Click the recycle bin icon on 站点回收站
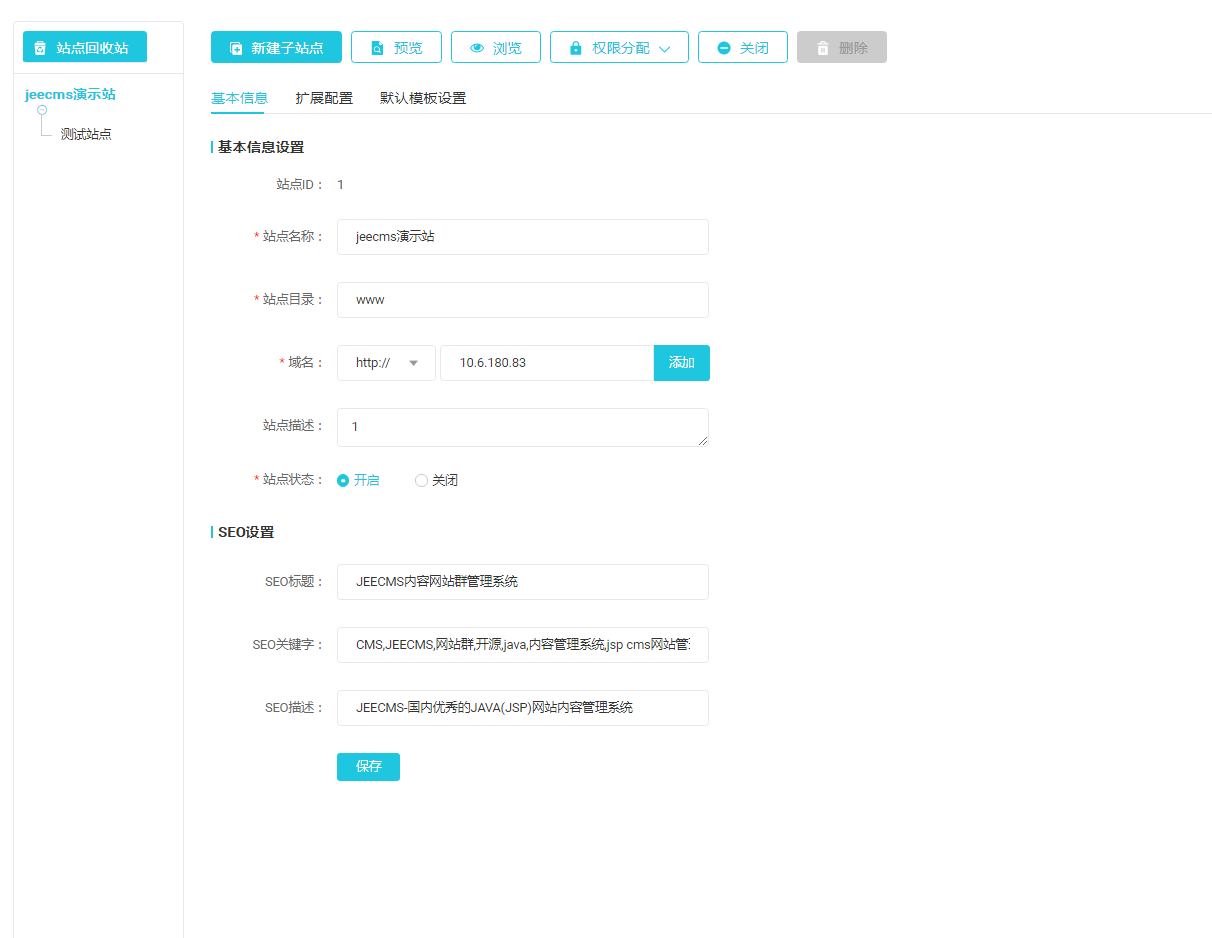1212x938 pixels. pos(40,48)
